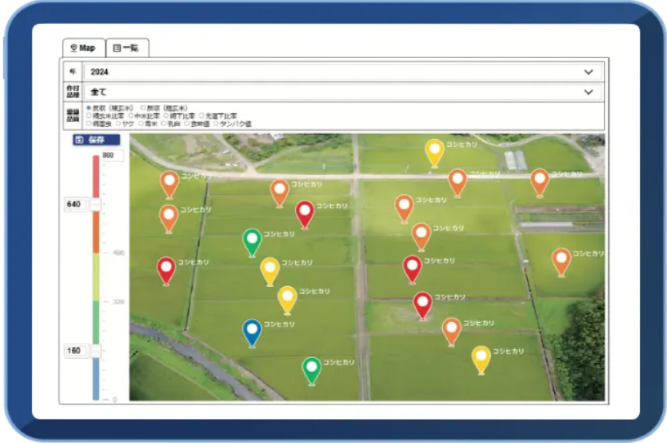Click the red pin on the left edge
The height and width of the screenshot is (443, 667).
[166, 268]
